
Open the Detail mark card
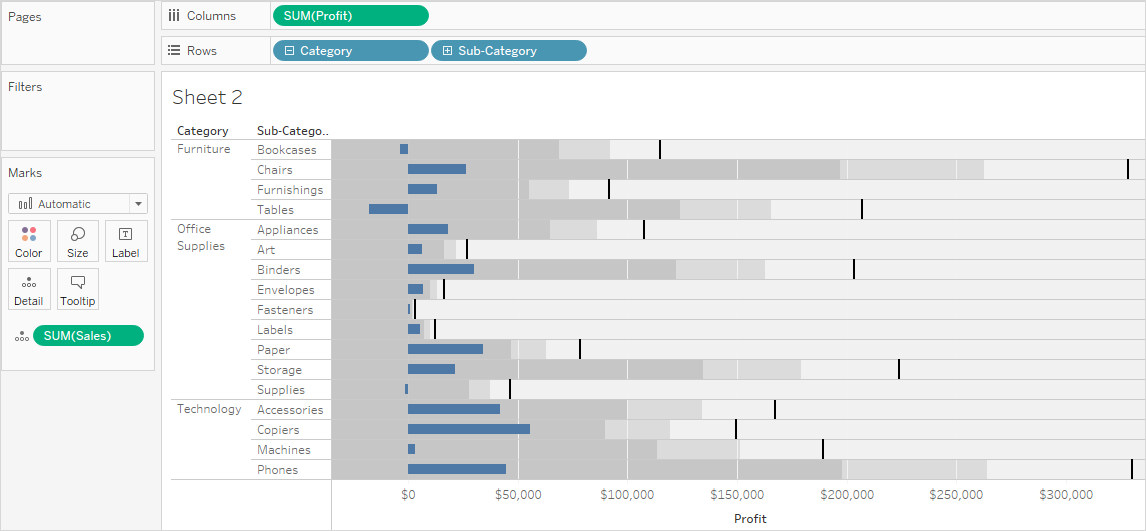(x=29, y=289)
